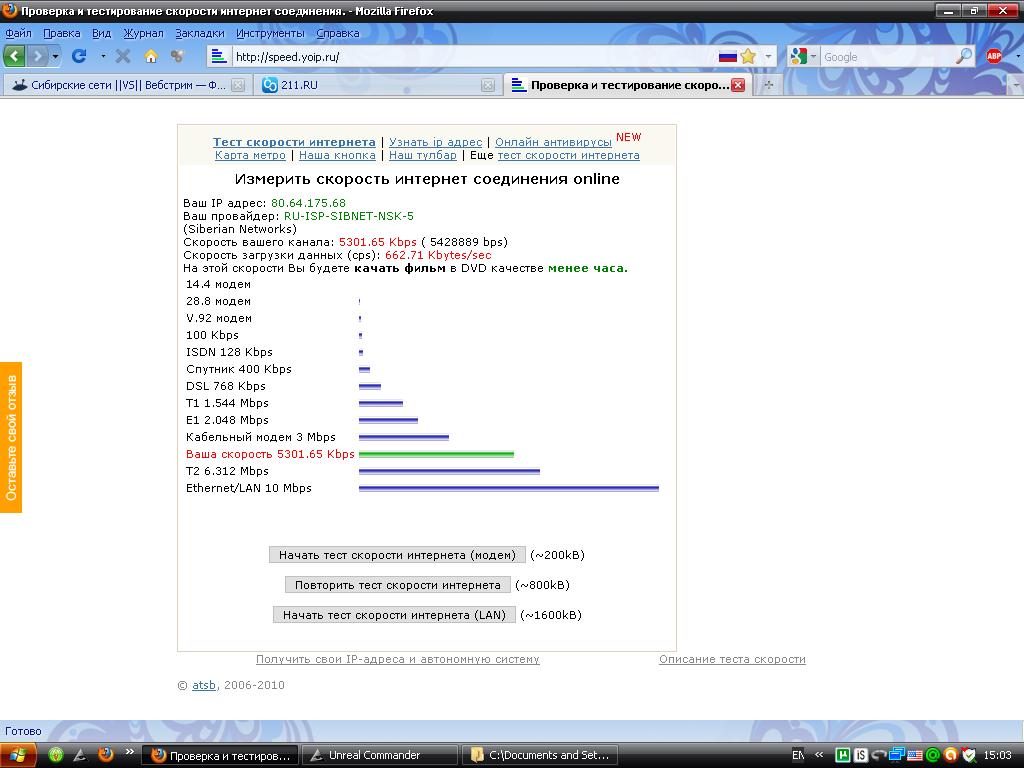1024x768 pixels.
Task: Open a new tab with plus button
Action: pyautogui.click(x=768, y=85)
